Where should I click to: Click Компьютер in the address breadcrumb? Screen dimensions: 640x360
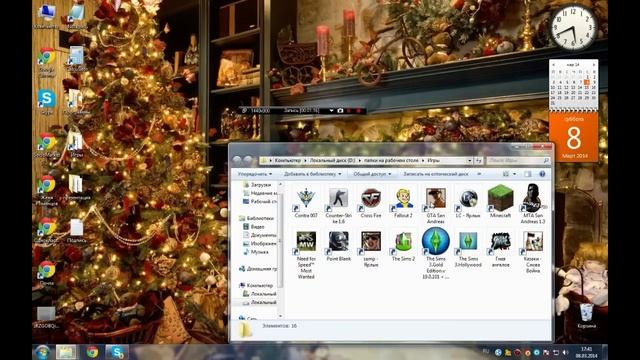click(287, 161)
